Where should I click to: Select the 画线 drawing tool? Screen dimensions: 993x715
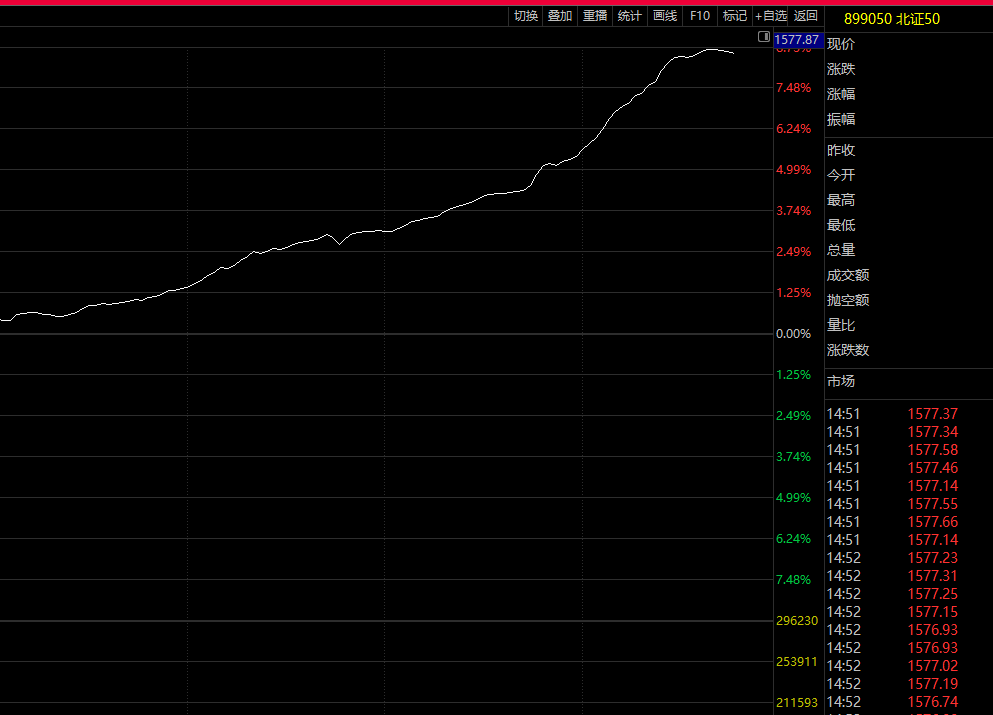pyautogui.click(x=664, y=16)
